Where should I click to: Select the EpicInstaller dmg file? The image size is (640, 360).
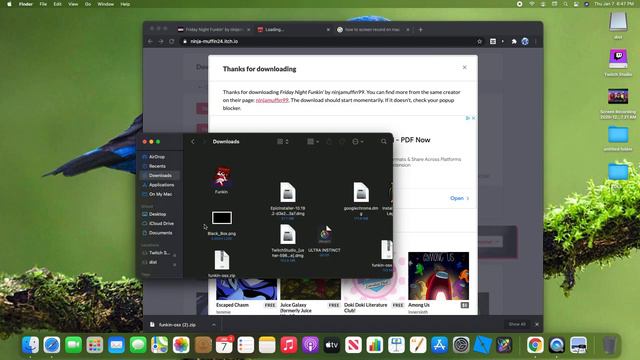click(288, 192)
